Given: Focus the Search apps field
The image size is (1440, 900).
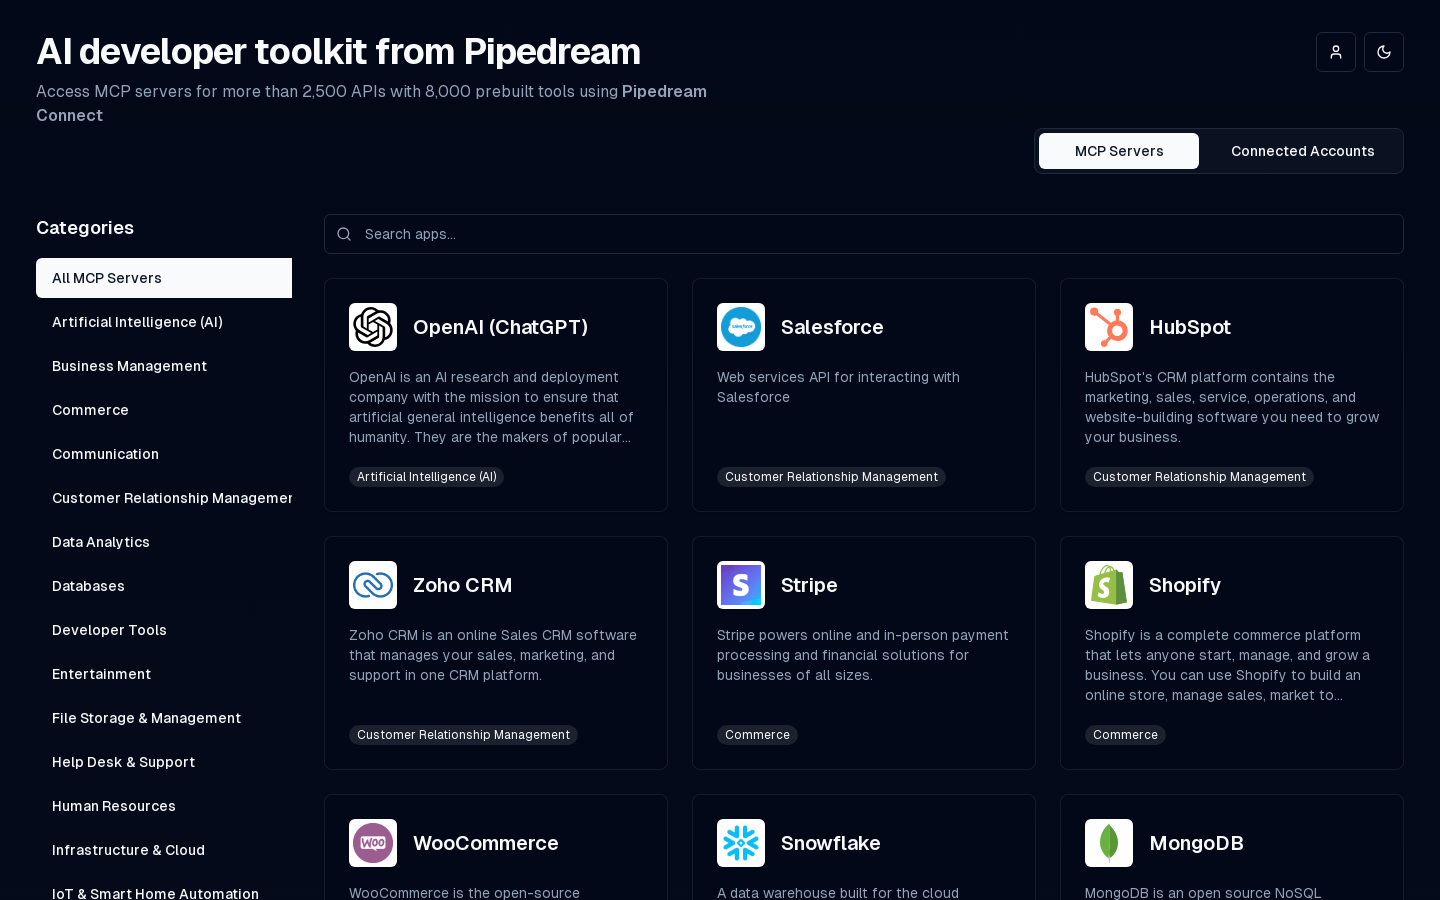Looking at the screenshot, I should pyautogui.click(x=864, y=234).
